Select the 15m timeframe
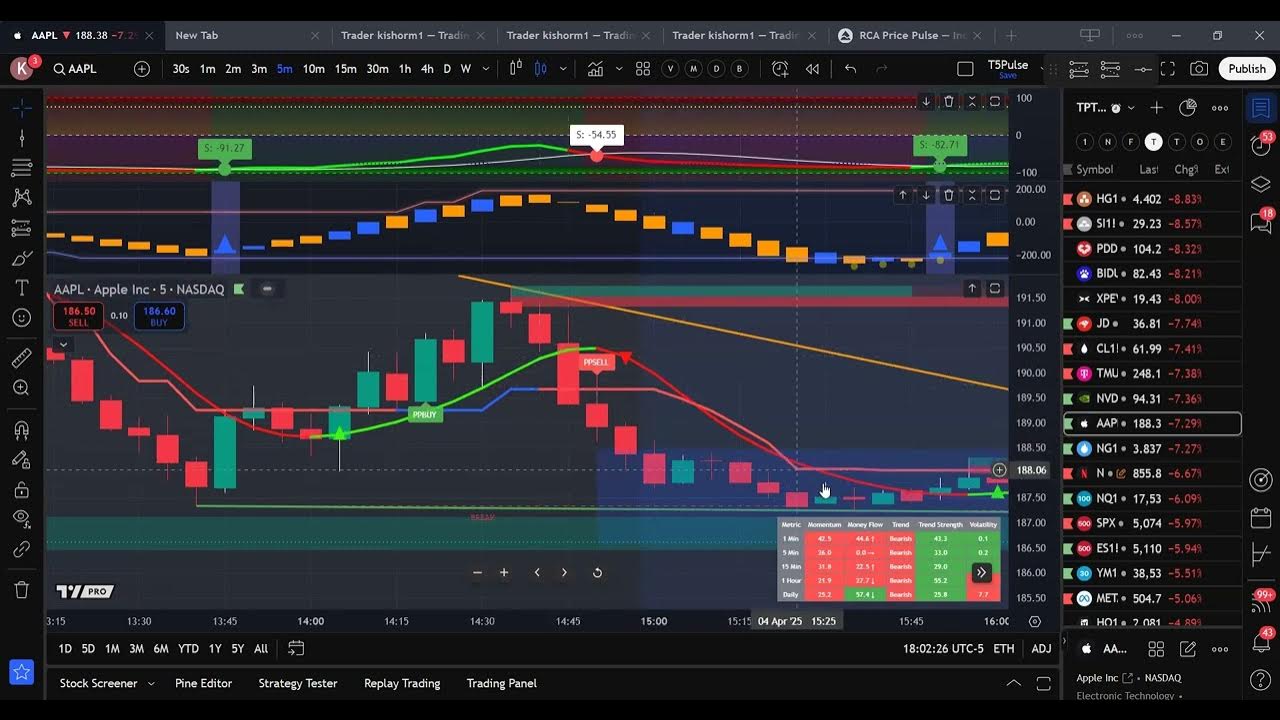The width and height of the screenshot is (1280, 720). (x=346, y=69)
